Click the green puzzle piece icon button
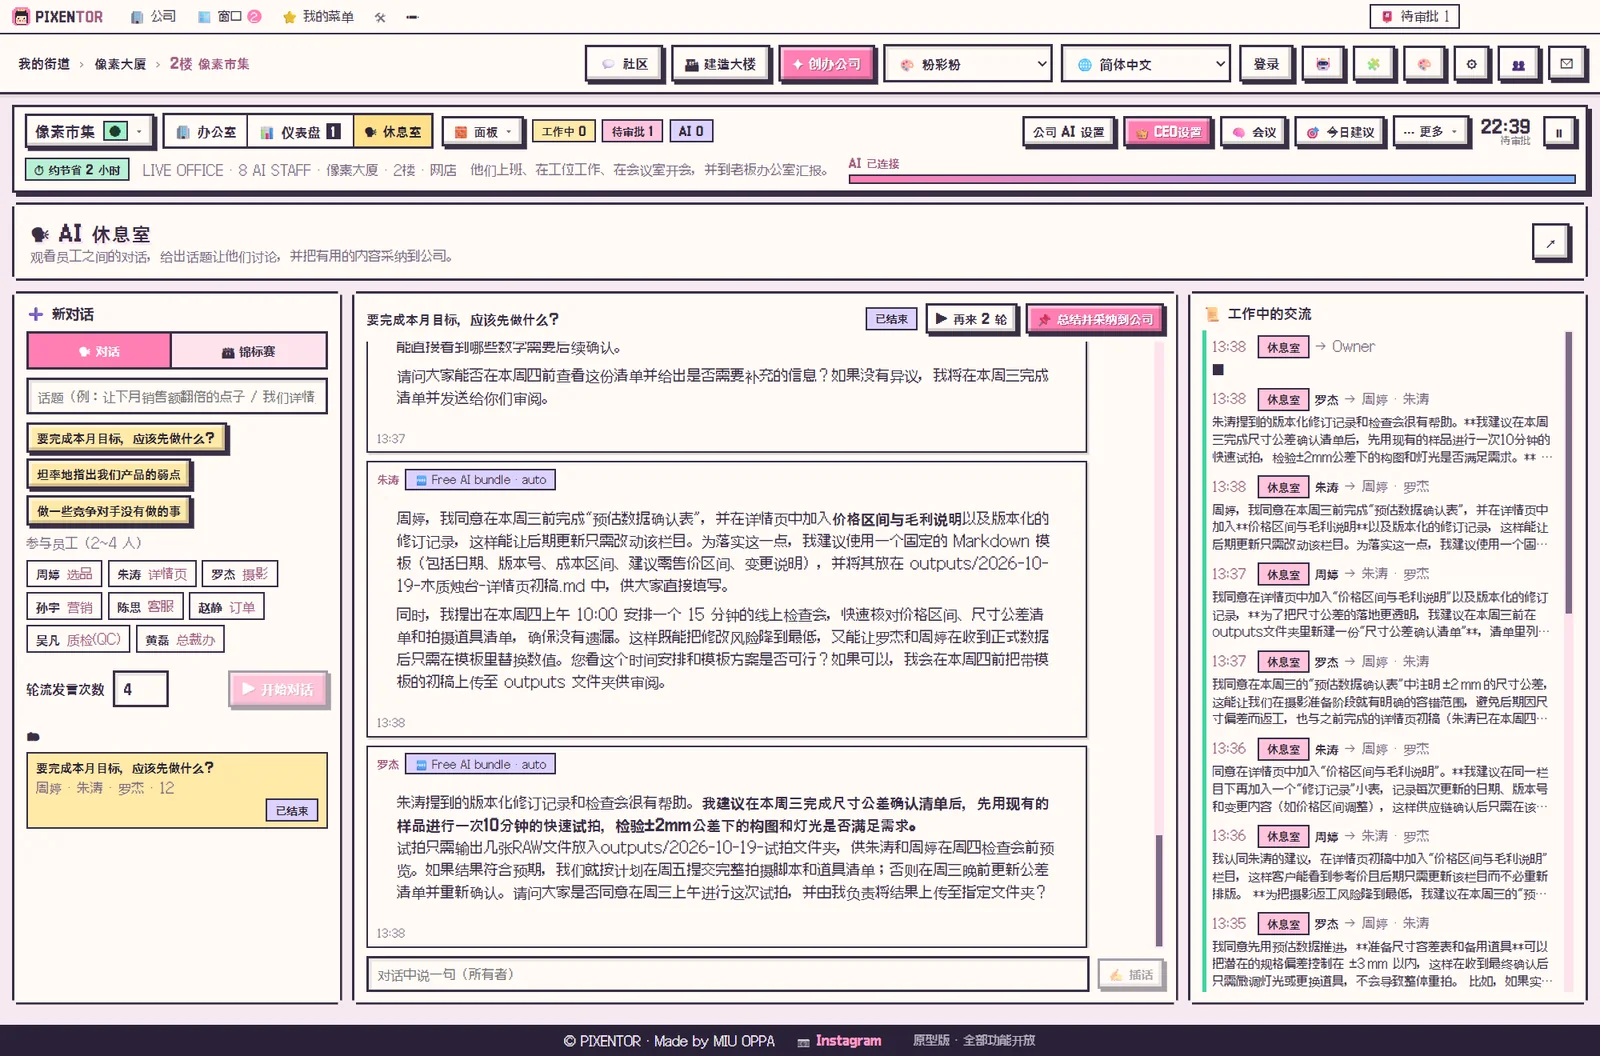Screen dimensions: 1600x1056 click(1373, 64)
